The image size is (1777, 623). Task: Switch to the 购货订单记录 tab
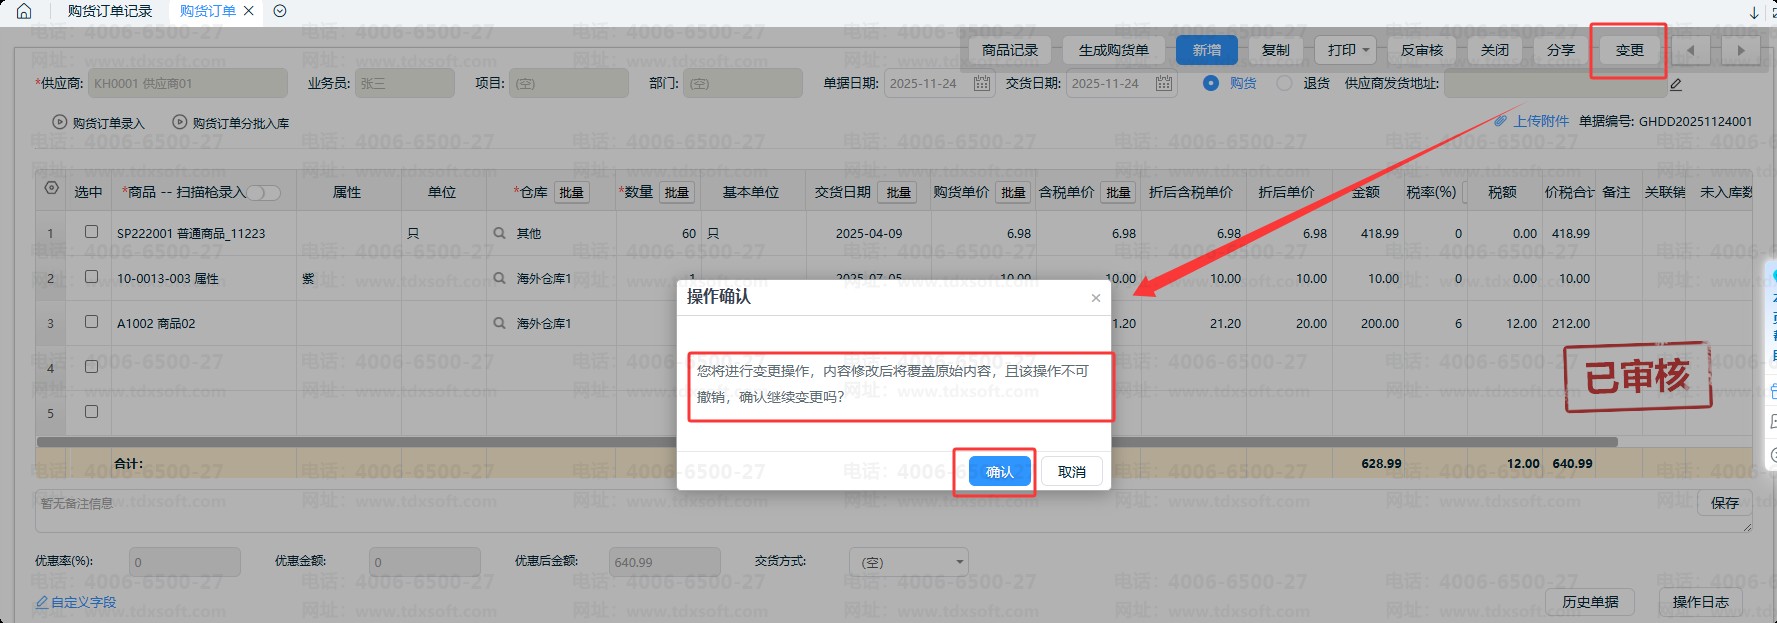coord(110,11)
